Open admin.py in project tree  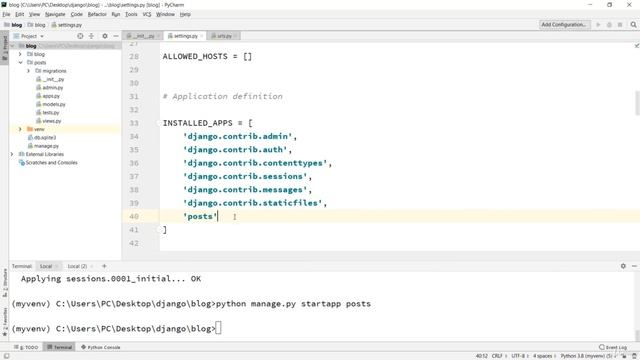pyautogui.click(x=49, y=87)
